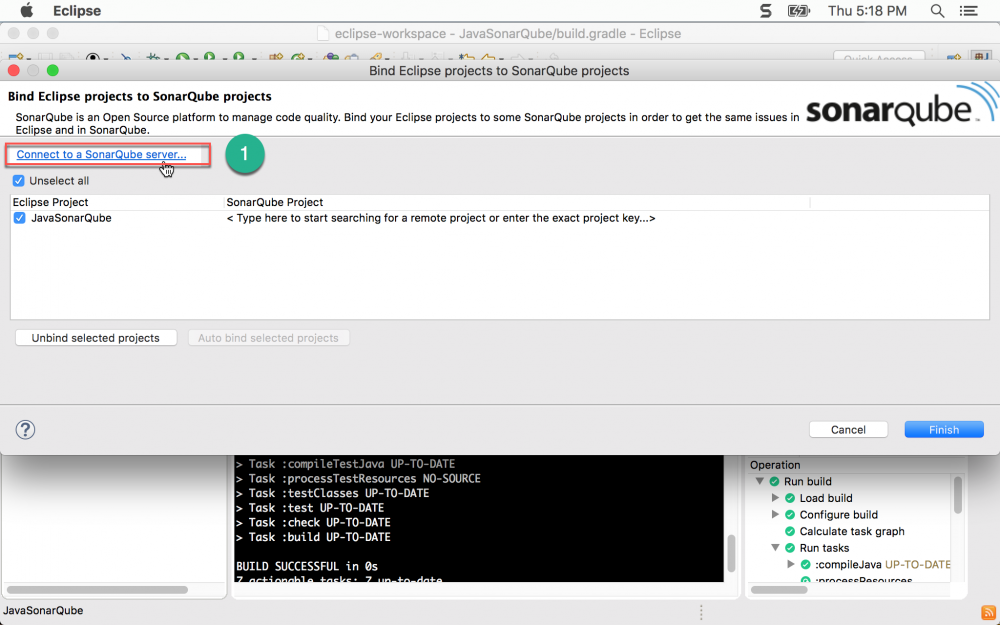The height and width of the screenshot is (625, 1000).
Task: Click the battery status icon
Action: (798, 11)
